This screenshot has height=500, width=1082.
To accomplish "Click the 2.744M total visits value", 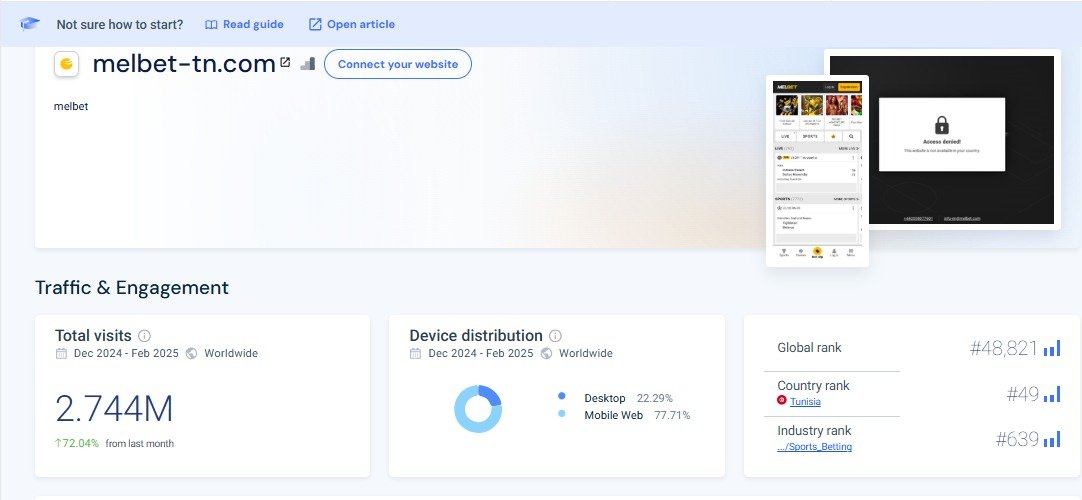I will tap(114, 409).
